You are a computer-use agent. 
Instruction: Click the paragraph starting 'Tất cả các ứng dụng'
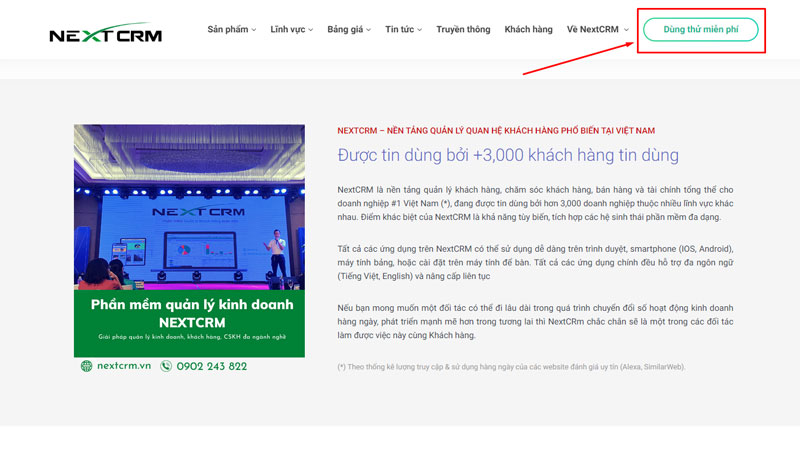tap(535, 262)
